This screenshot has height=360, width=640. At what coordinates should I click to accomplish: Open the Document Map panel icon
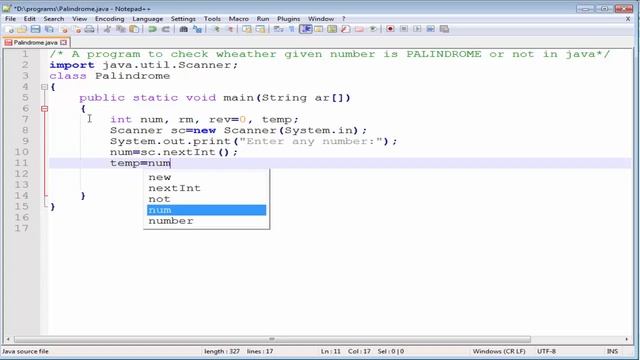point(332,29)
